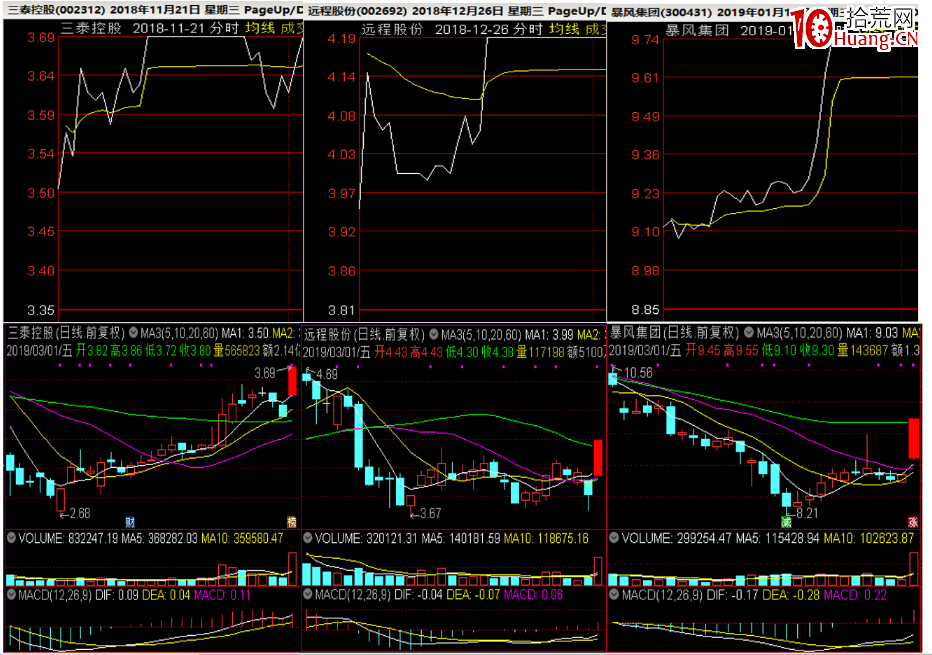Click 收9.30 closing price in 暴风集团 info row
Image resolution: width=932 pixels, height=655 pixels.
coord(817,351)
